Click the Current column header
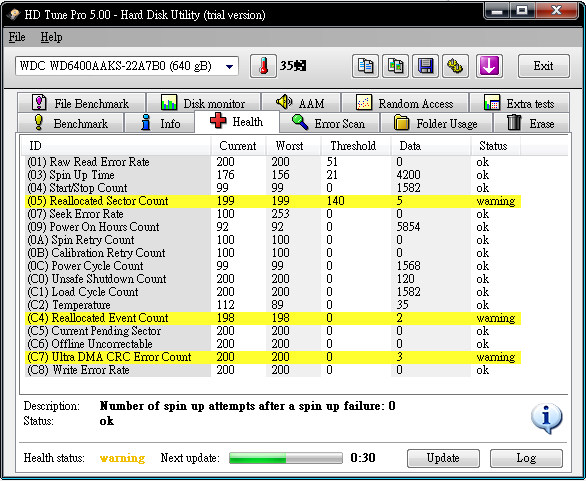Viewport: 586px width, 481px height. (238, 146)
